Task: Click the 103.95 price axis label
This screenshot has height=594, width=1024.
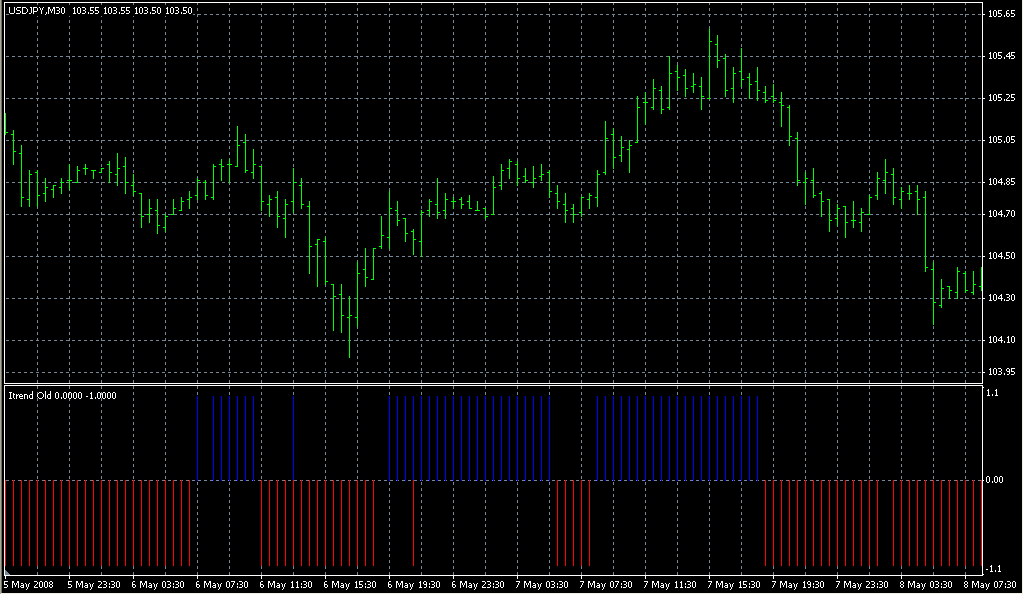Action: [x=1001, y=371]
